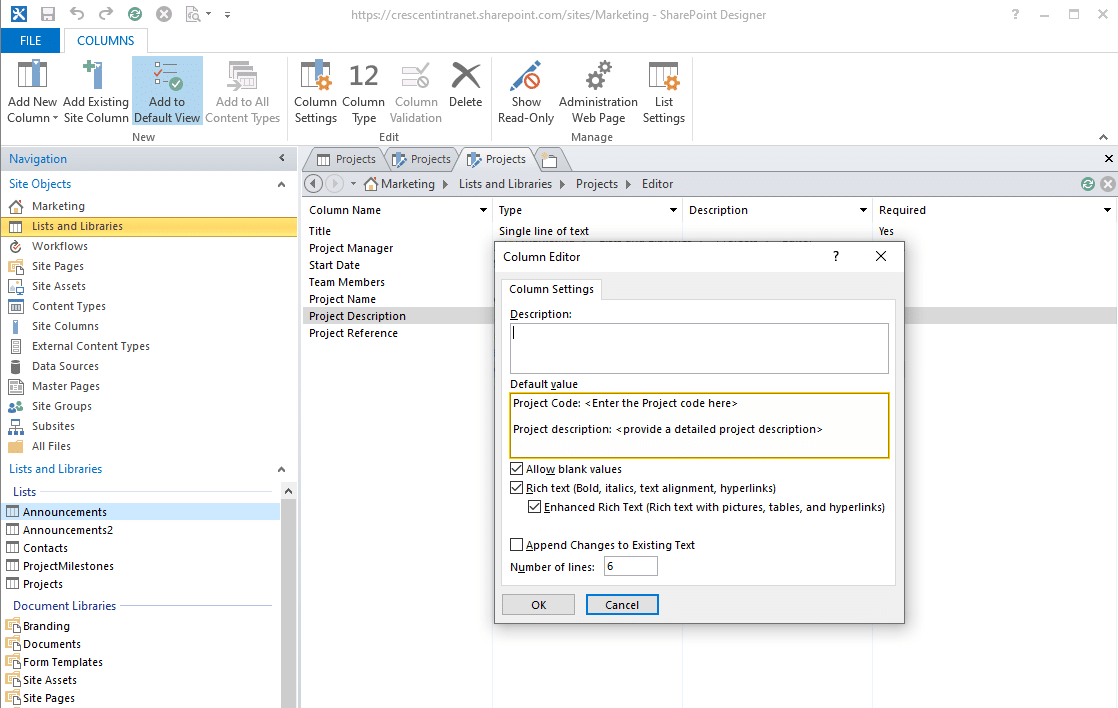Screen dimensions: 1118x708
Task: Delete the selected column
Action: pyautogui.click(x=465, y=89)
